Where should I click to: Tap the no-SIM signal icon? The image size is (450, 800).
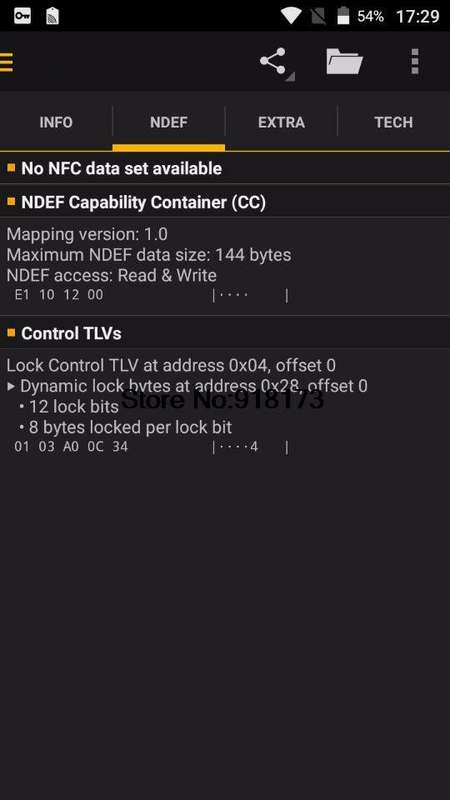(x=318, y=16)
